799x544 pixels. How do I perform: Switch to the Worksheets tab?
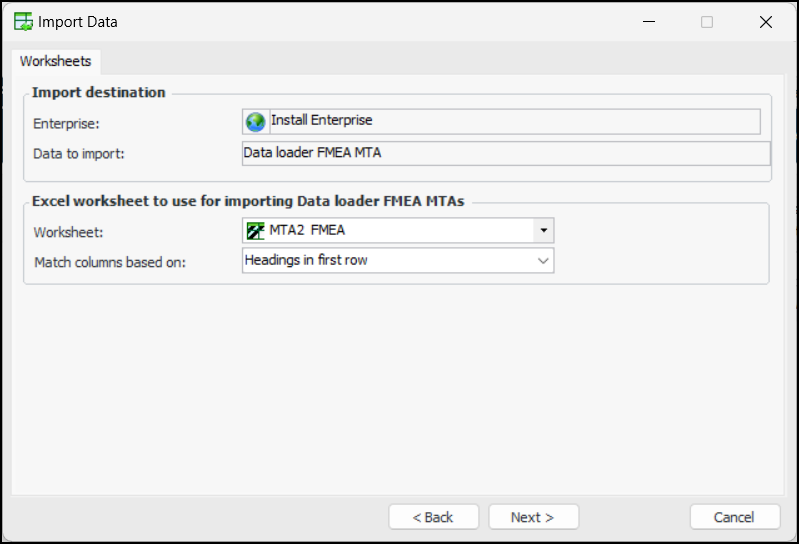point(56,61)
